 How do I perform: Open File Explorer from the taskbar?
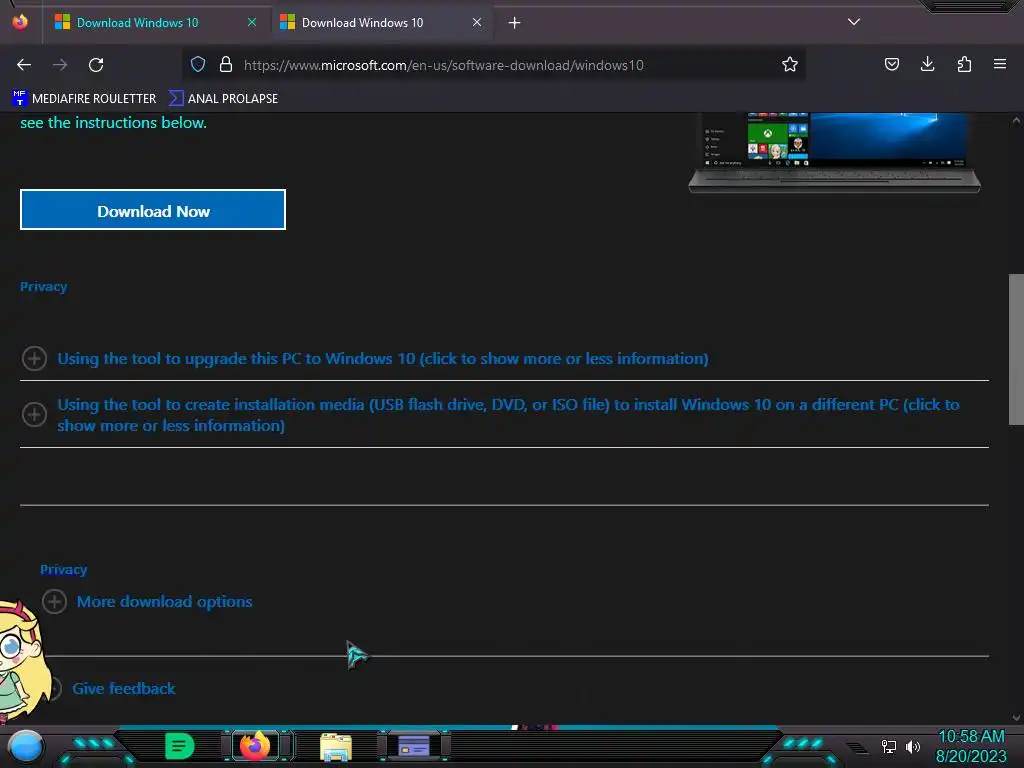pos(336,747)
